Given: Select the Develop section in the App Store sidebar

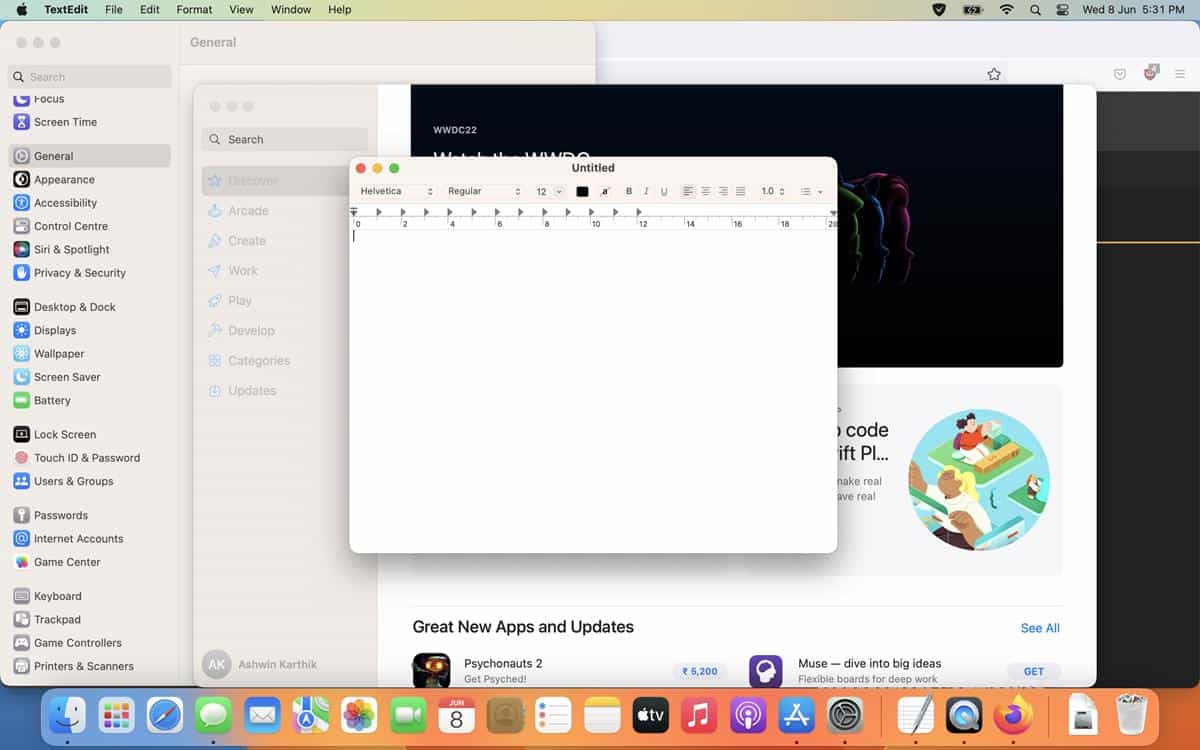Looking at the screenshot, I should tap(251, 330).
